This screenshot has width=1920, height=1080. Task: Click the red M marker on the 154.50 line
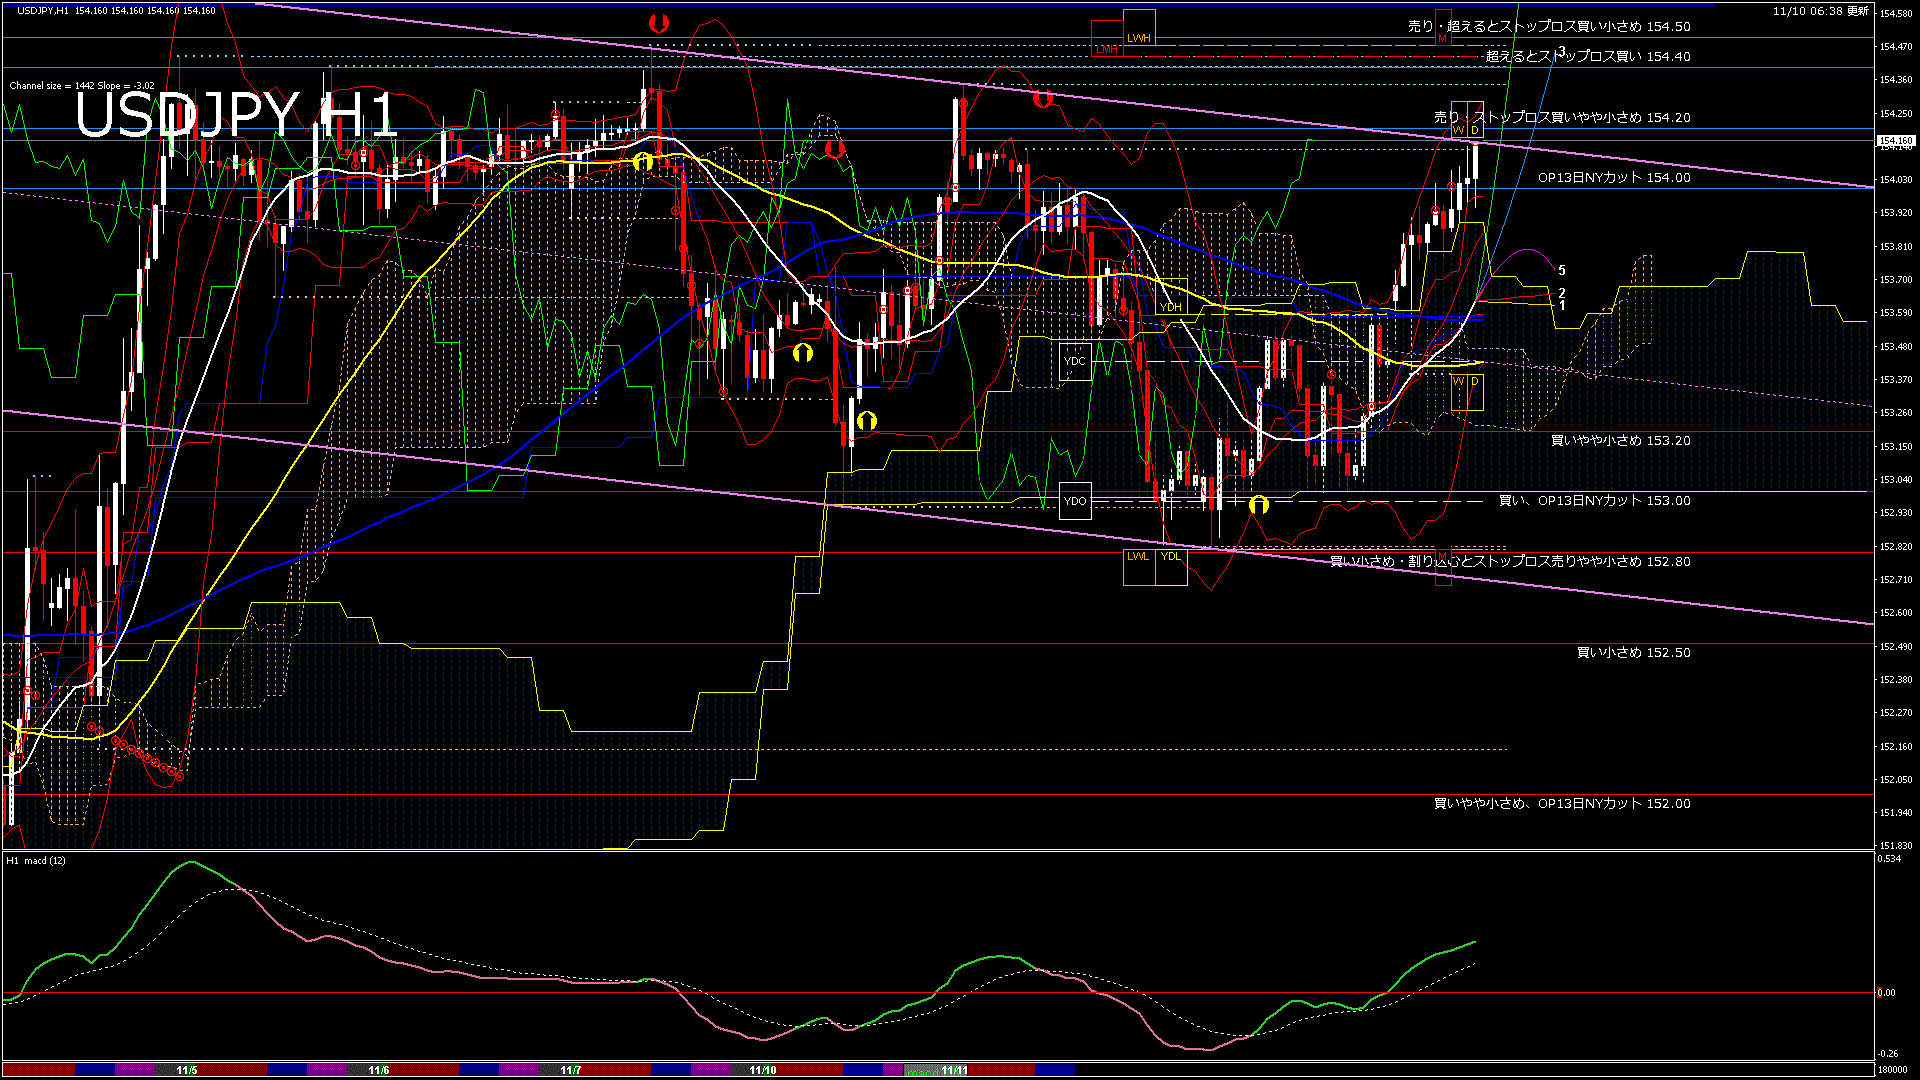click(1443, 38)
